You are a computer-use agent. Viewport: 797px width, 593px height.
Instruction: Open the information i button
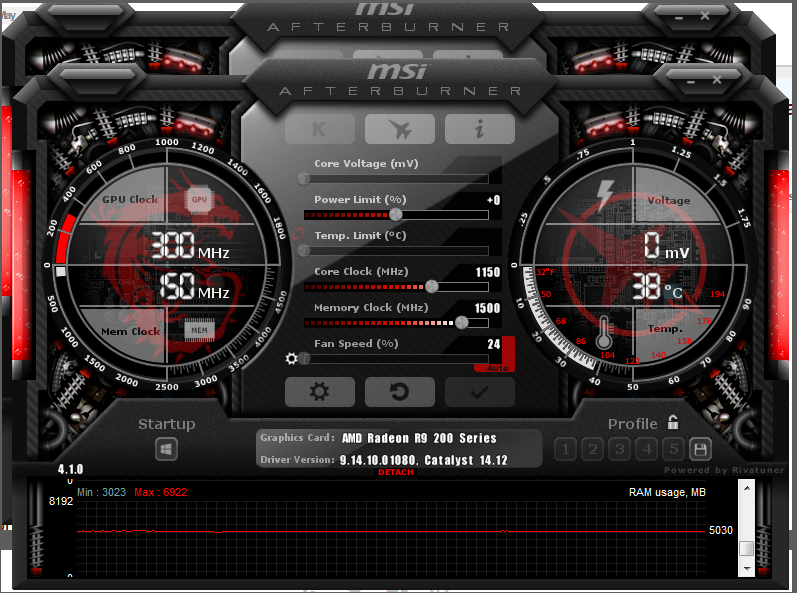point(479,129)
